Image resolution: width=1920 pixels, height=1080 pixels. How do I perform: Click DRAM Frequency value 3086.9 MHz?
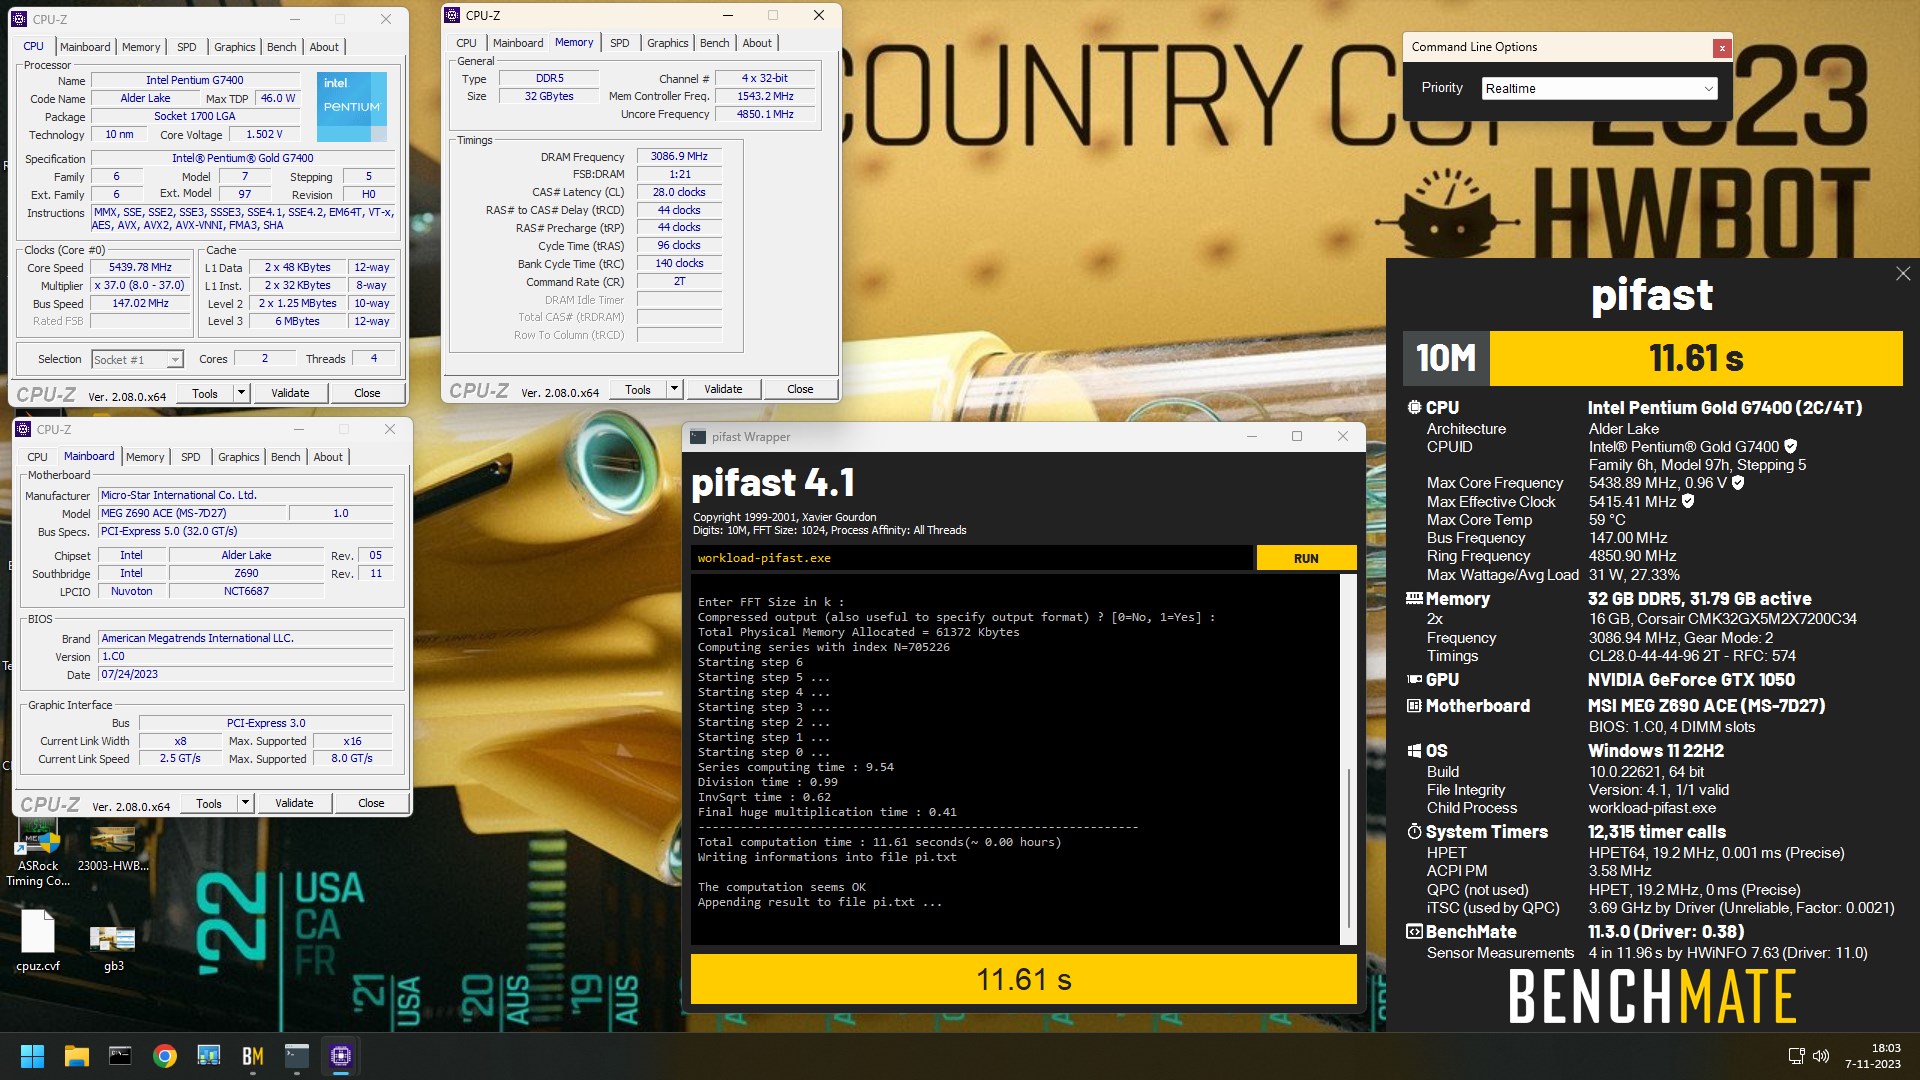click(679, 157)
